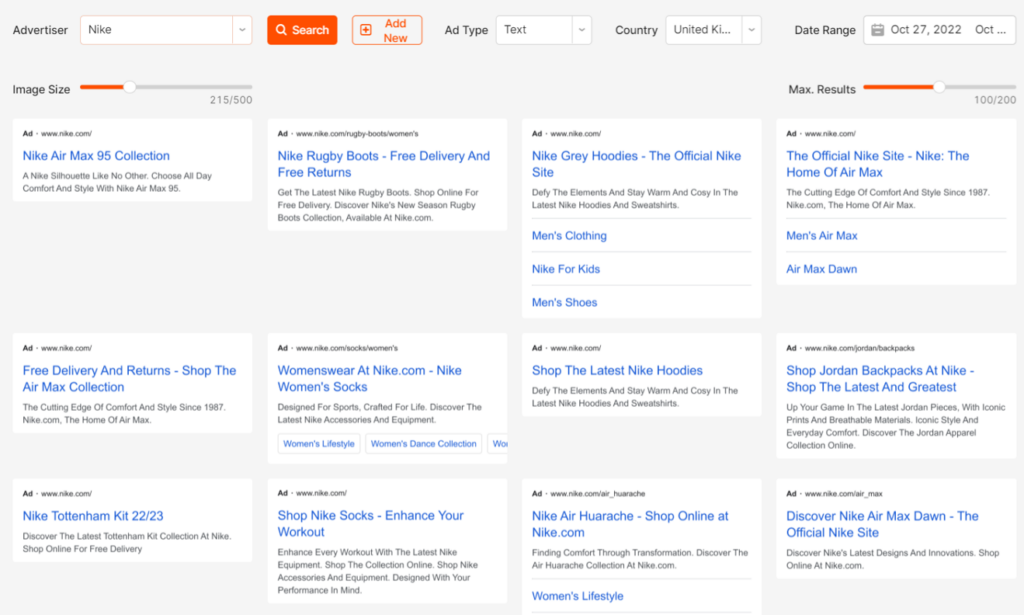Screen dimensions: 1024x615
Task: Adjust the Image Size slider handle
Action: coord(129,87)
